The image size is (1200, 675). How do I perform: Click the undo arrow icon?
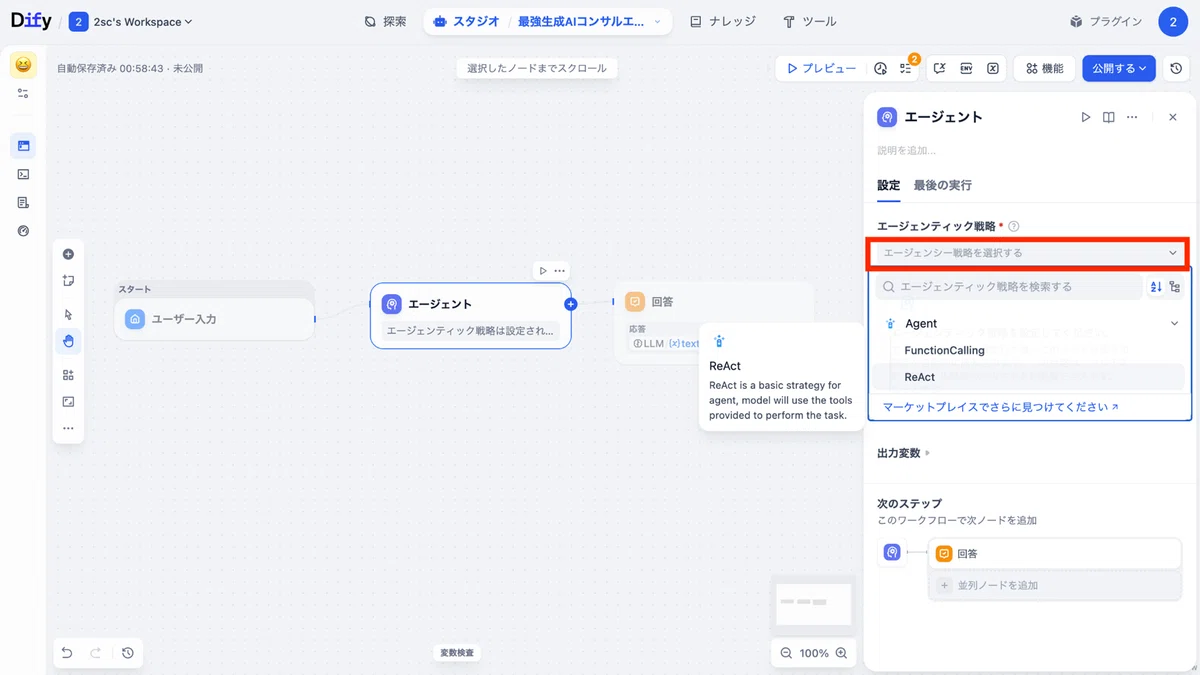coord(67,653)
